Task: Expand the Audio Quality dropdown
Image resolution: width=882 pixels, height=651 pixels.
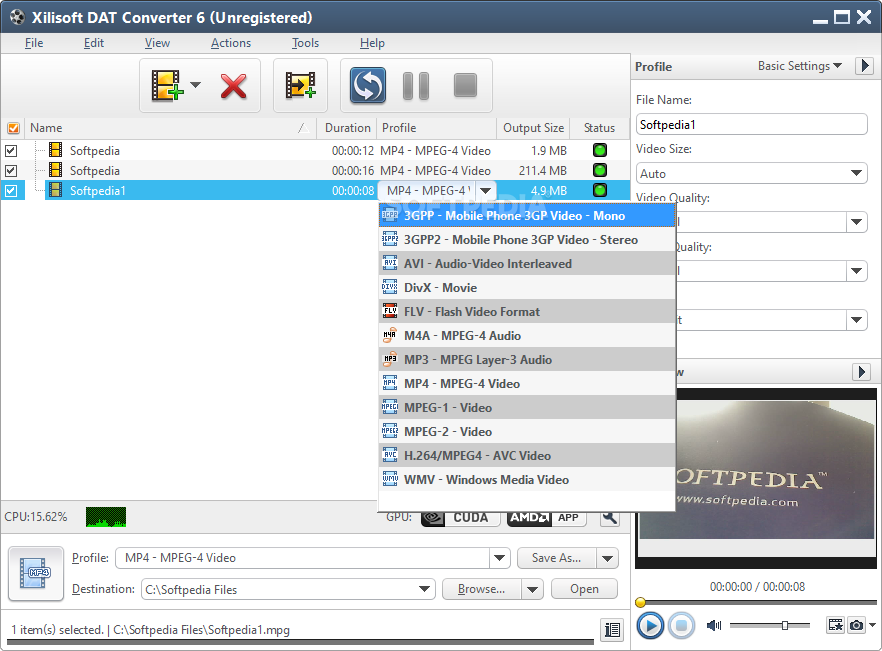Action: click(856, 271)
